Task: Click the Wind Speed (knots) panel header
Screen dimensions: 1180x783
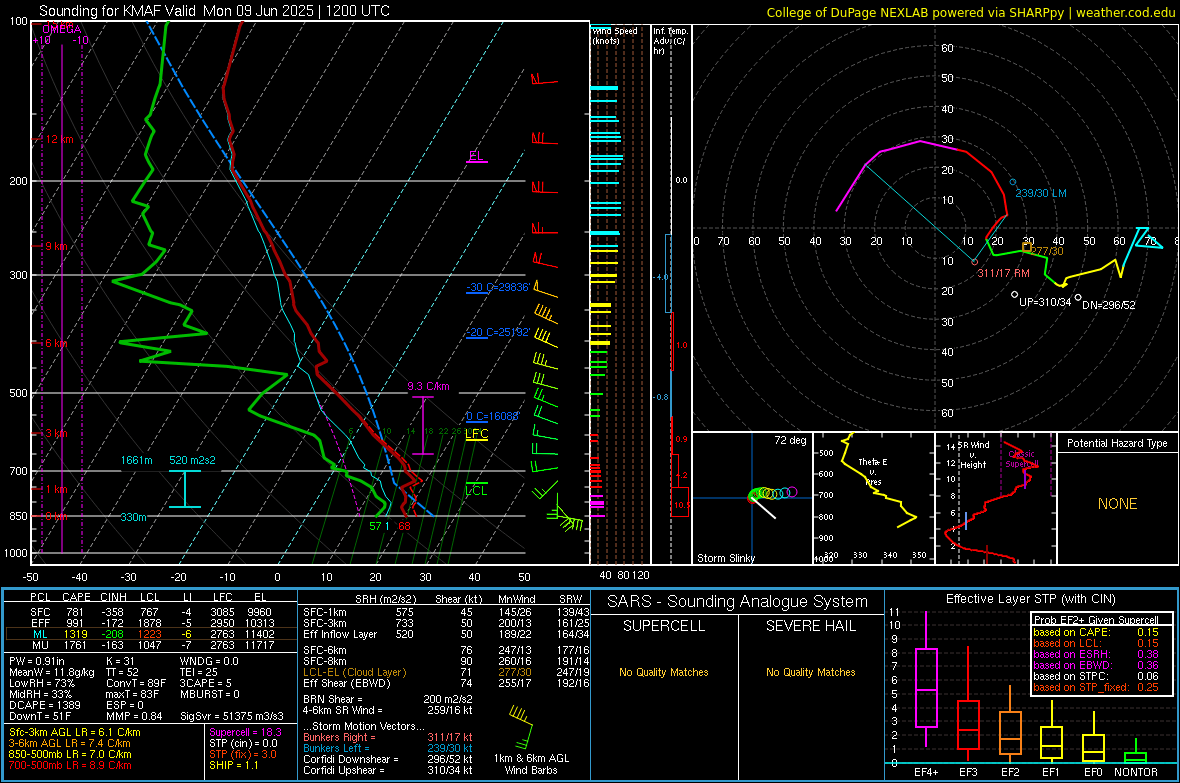Action: point(615,35)
